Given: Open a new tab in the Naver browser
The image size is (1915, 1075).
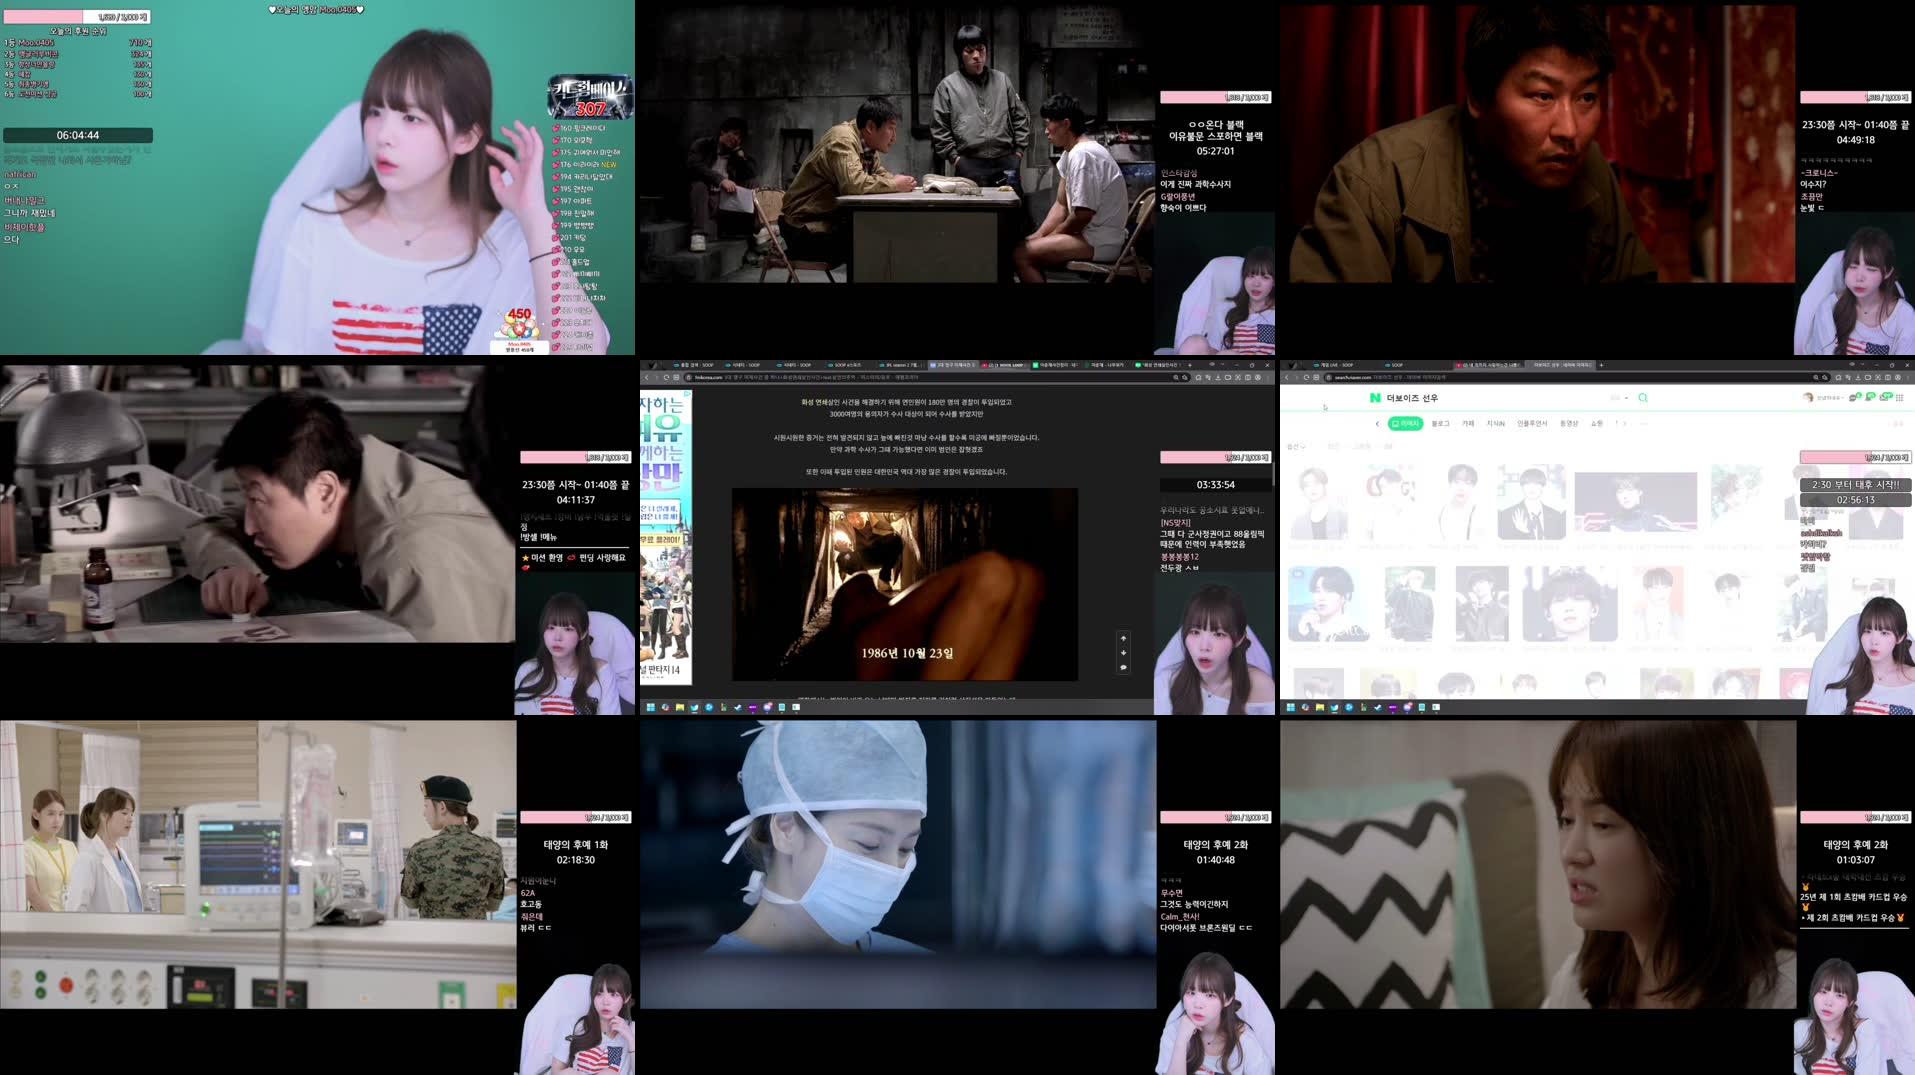Looking at the screenshot, I should coord(1601,365).
